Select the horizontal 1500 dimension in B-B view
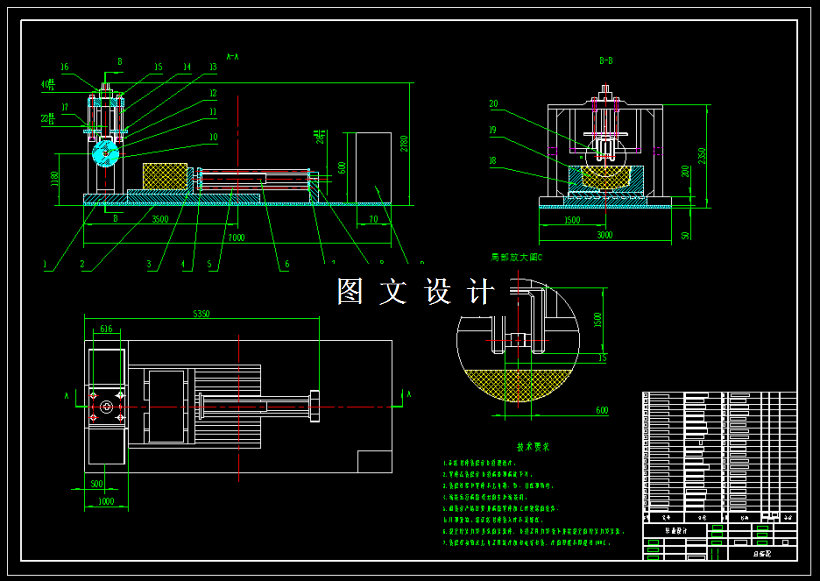820x581 pixels. (572, 220)
